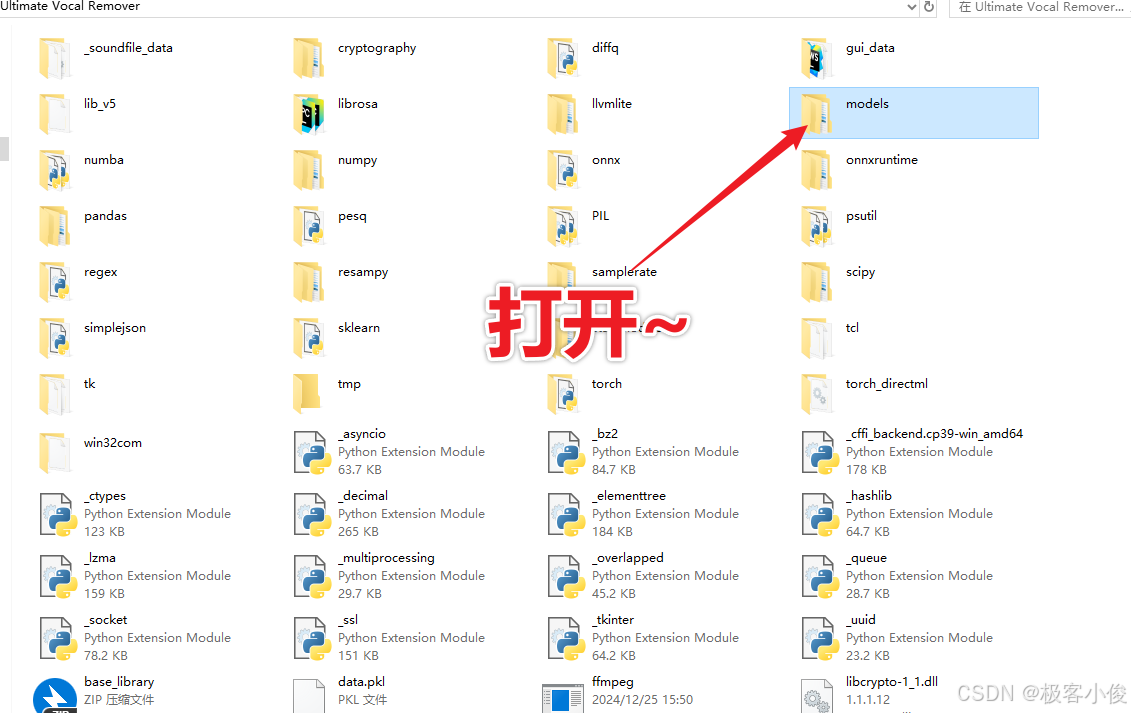1131x713 pixels.
Task: Expand the address bar history dropdown
Action: (912, 7)
